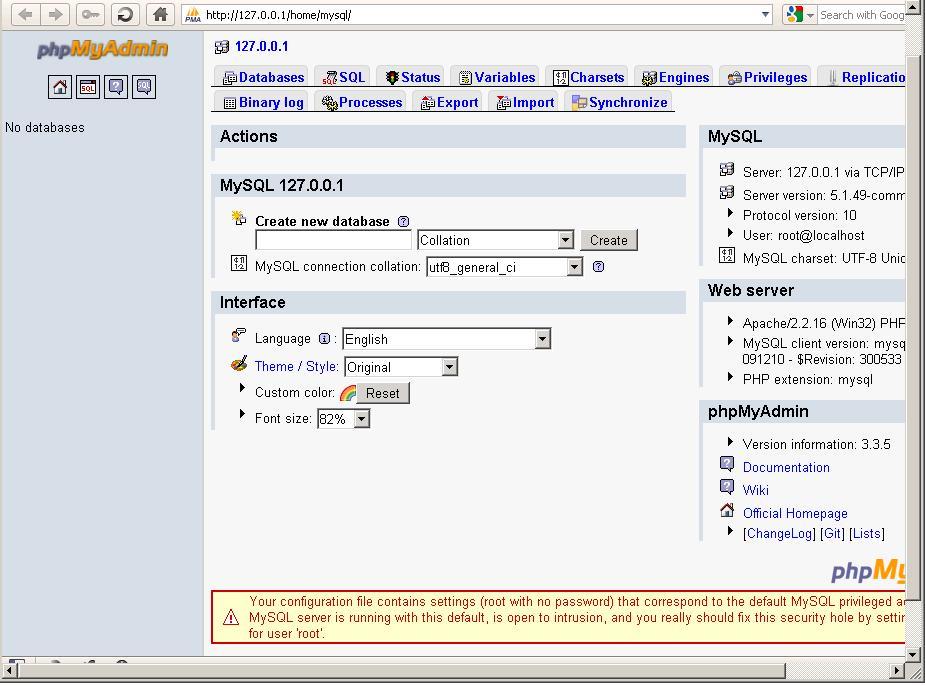The width and height of the screenshot is (925, 686).
Task: Click the rainbow custom color swatch
Action: [x=347, y=392]
